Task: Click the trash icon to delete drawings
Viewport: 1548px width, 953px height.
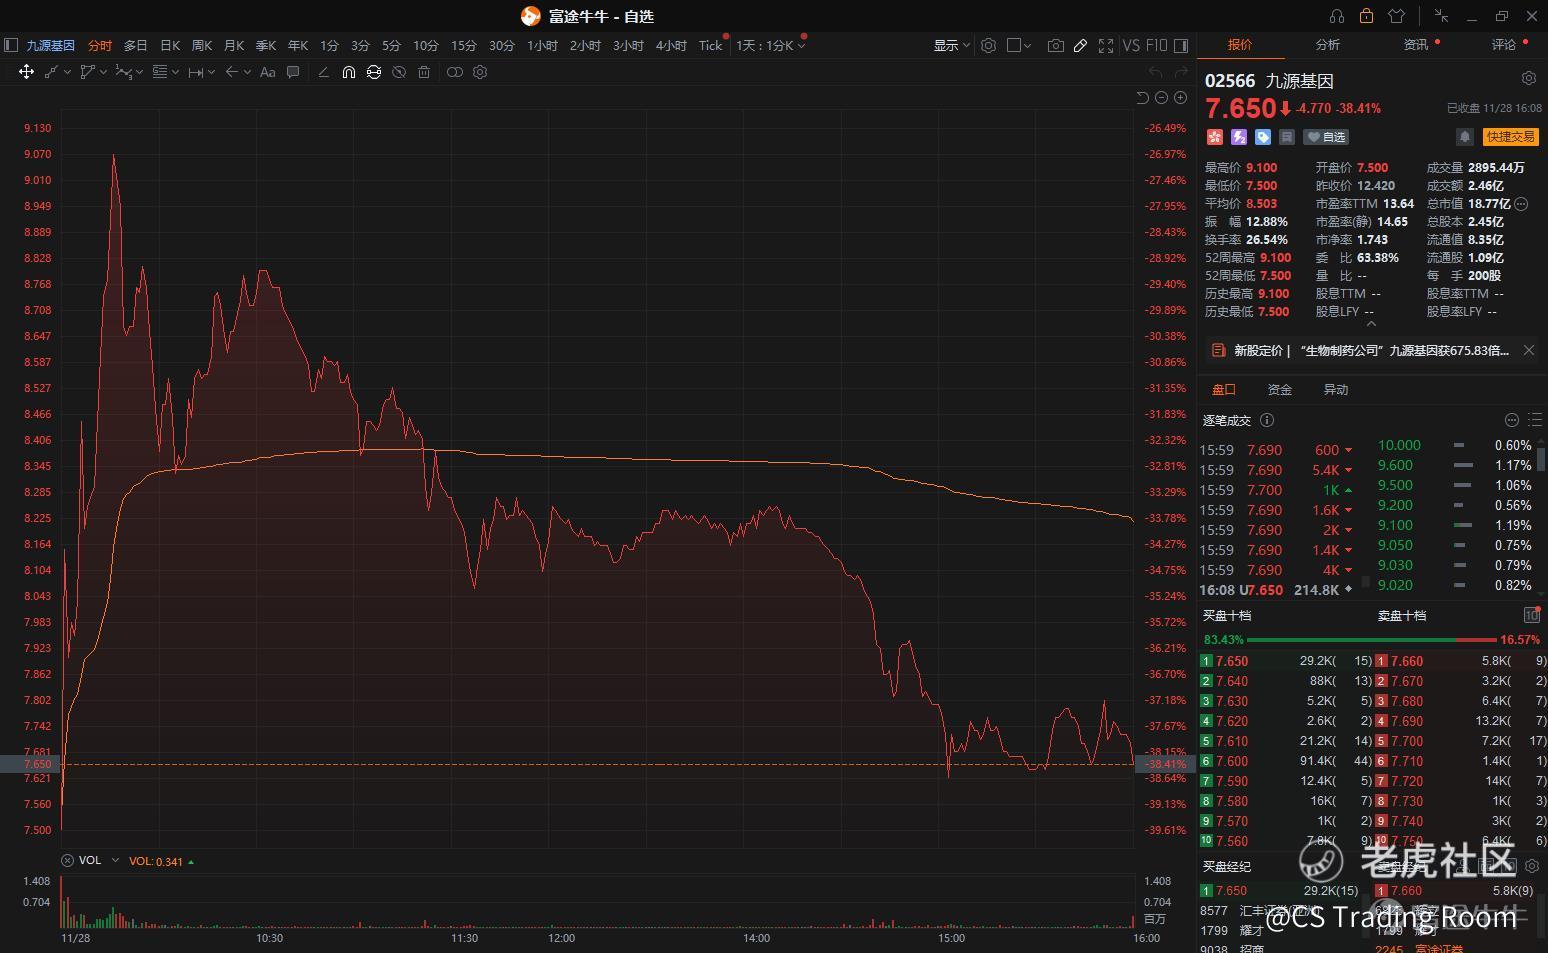Action: tap(424, 72)
